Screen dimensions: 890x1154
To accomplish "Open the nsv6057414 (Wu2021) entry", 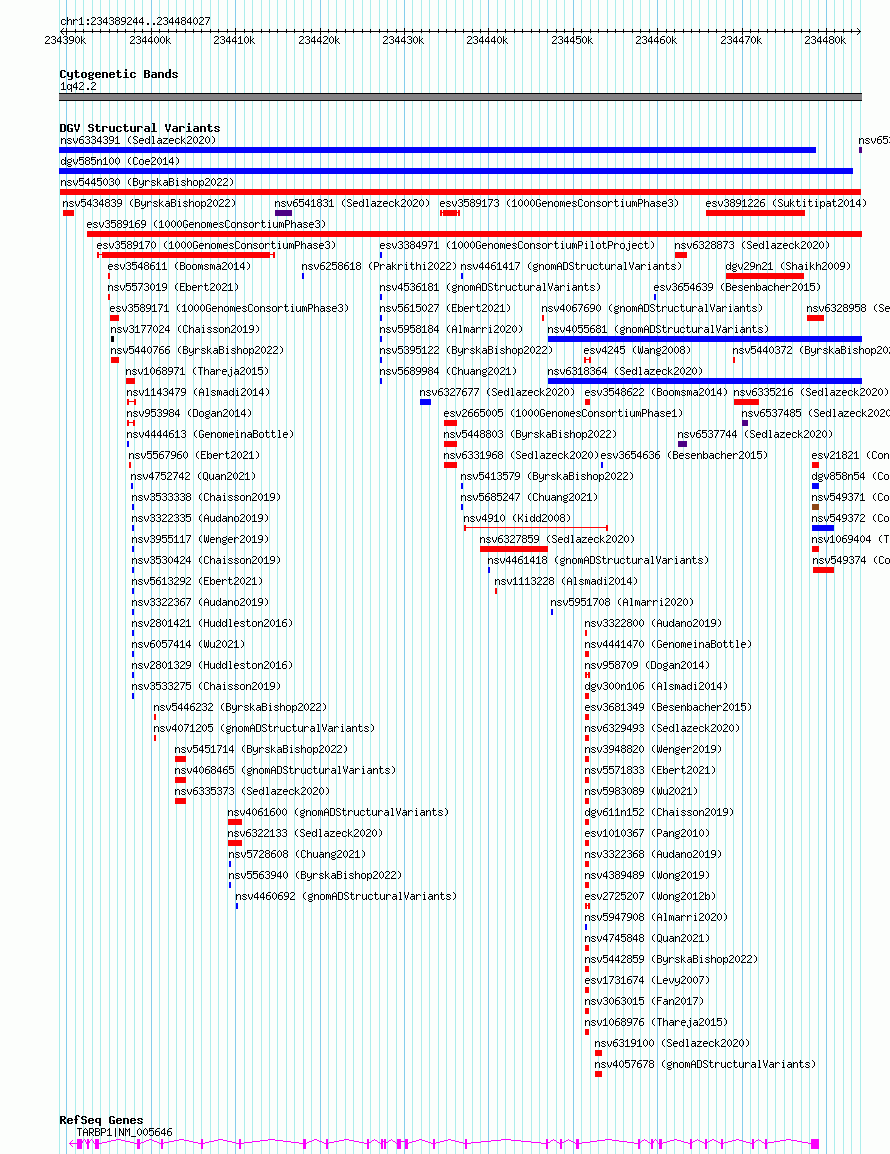I will [189, 644].
